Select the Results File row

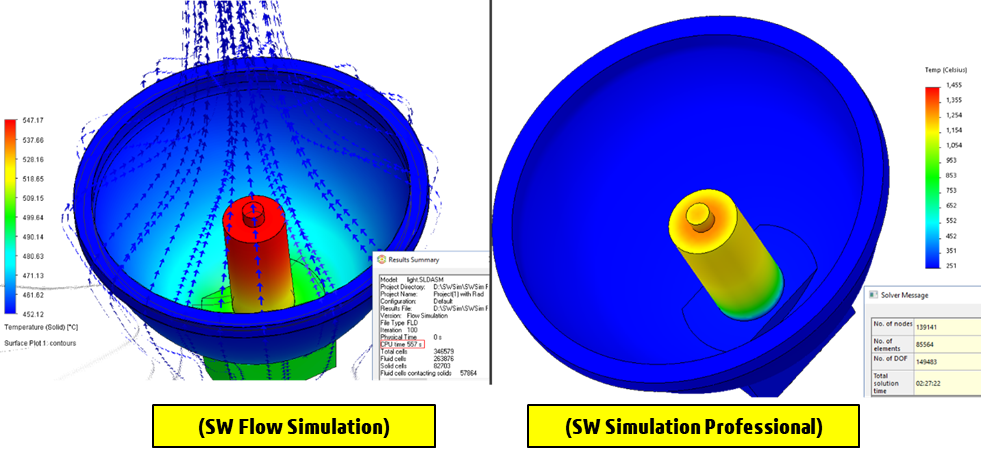coord(434,309)
